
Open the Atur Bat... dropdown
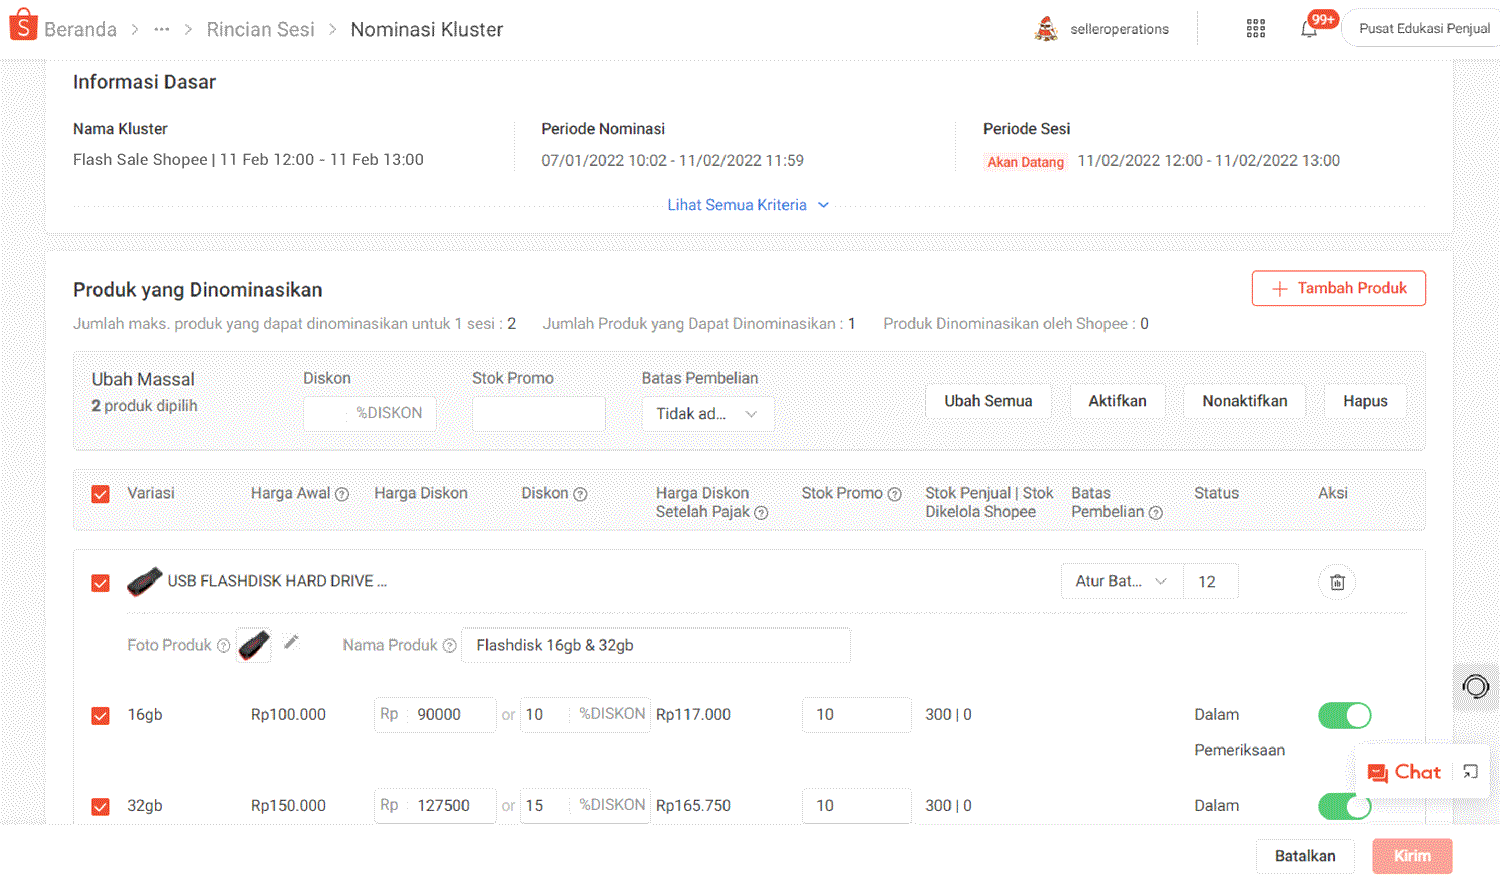point(1121,581)
